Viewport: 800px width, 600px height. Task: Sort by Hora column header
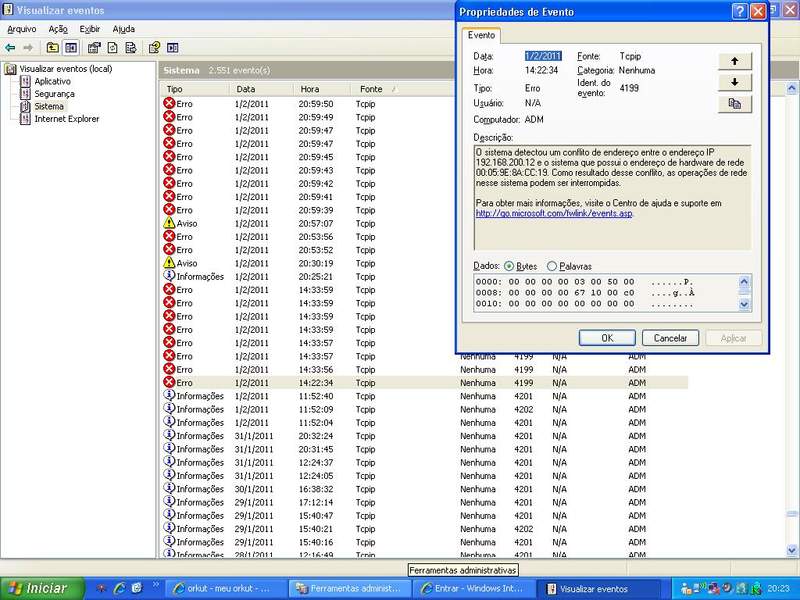tap(322, 89)
